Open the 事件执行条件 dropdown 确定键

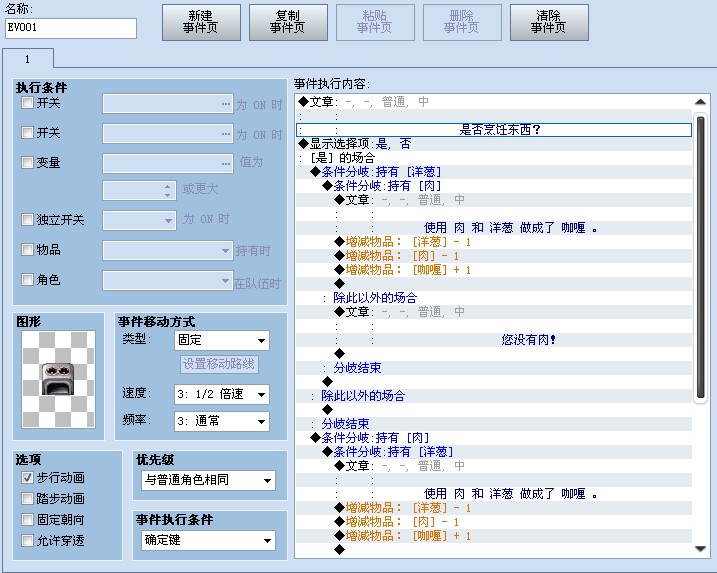[209, 541]
